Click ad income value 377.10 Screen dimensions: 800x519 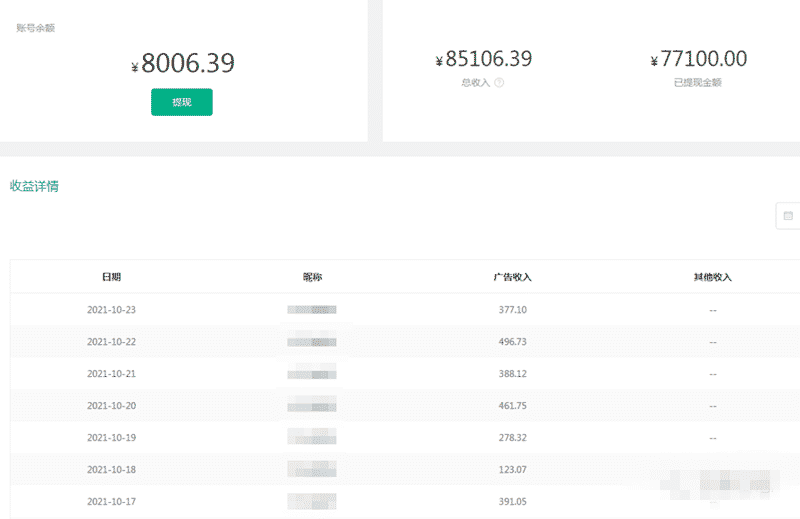tap(513, 310)
